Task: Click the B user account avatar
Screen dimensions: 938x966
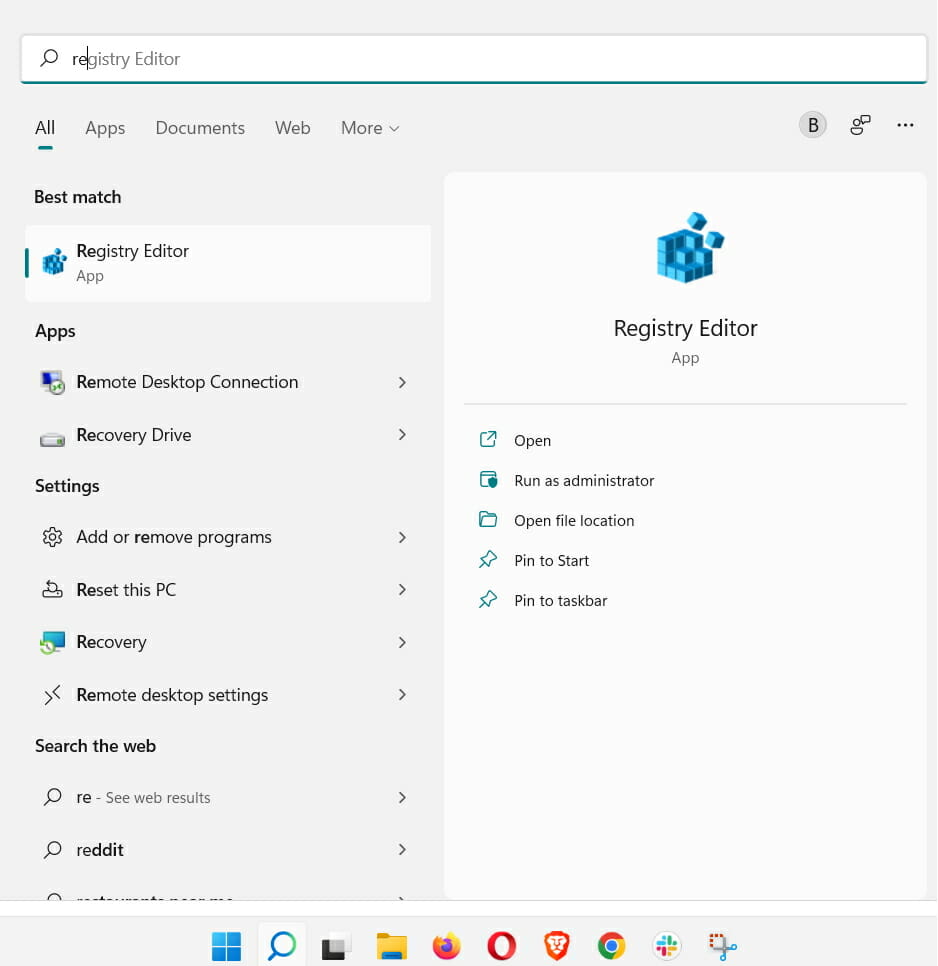Action: [x=812, y=125]
